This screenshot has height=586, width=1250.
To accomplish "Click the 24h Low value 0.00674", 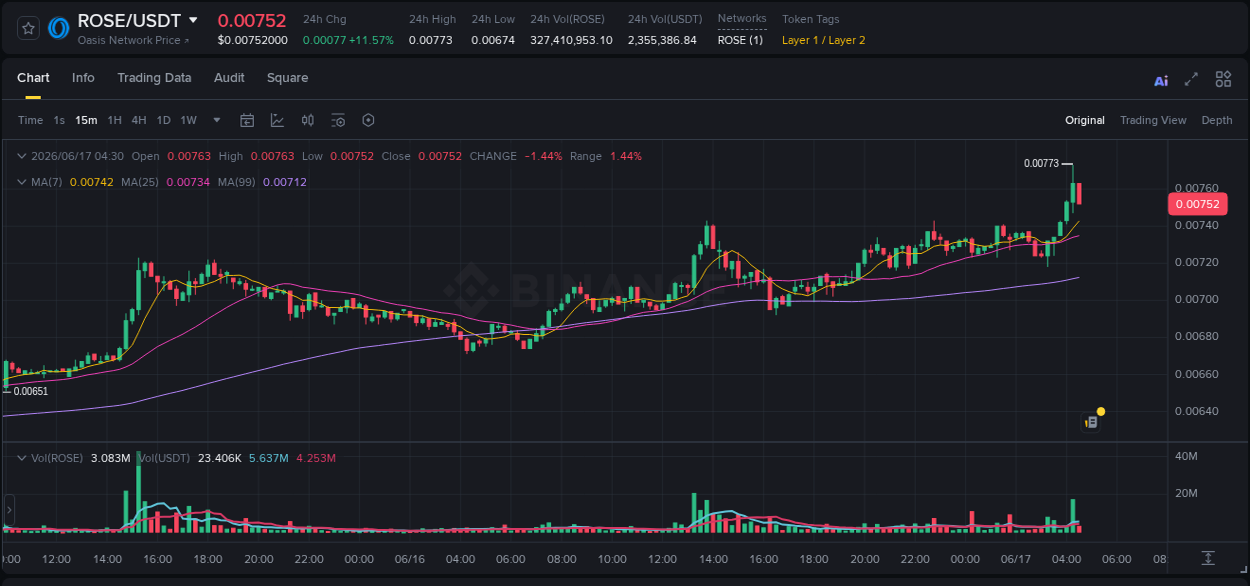I will click(x=493, y=40).
